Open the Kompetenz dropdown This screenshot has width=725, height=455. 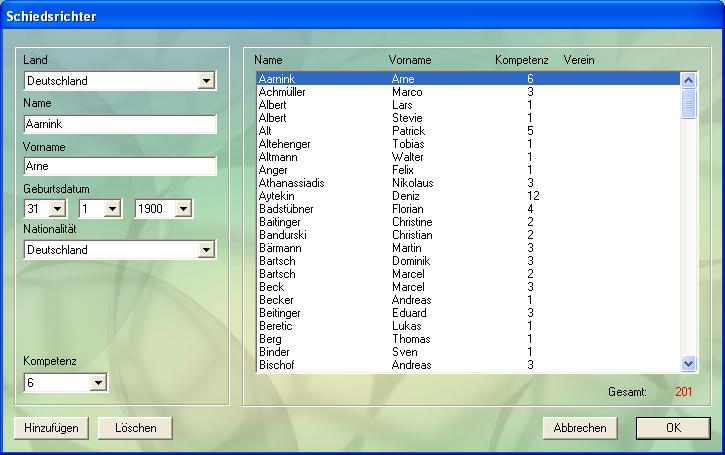[97, 382]
